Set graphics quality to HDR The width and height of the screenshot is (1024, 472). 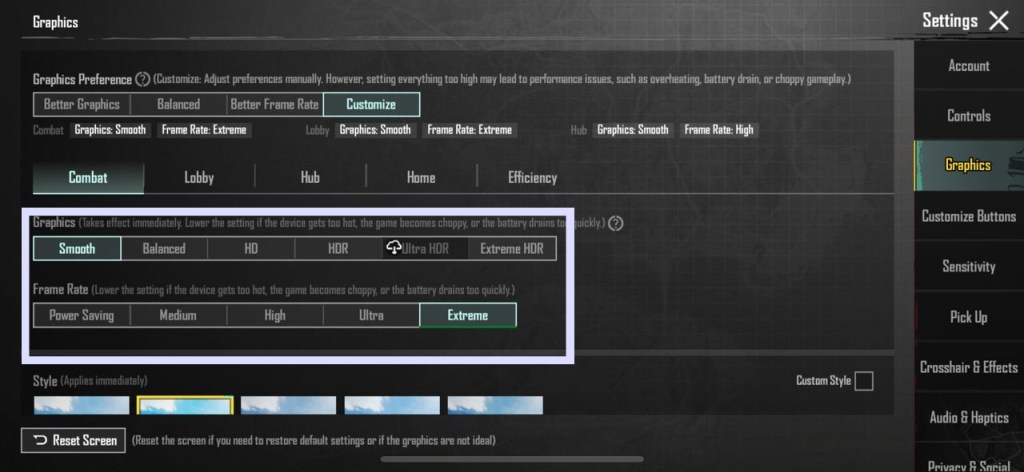click(x=338, y=249)
